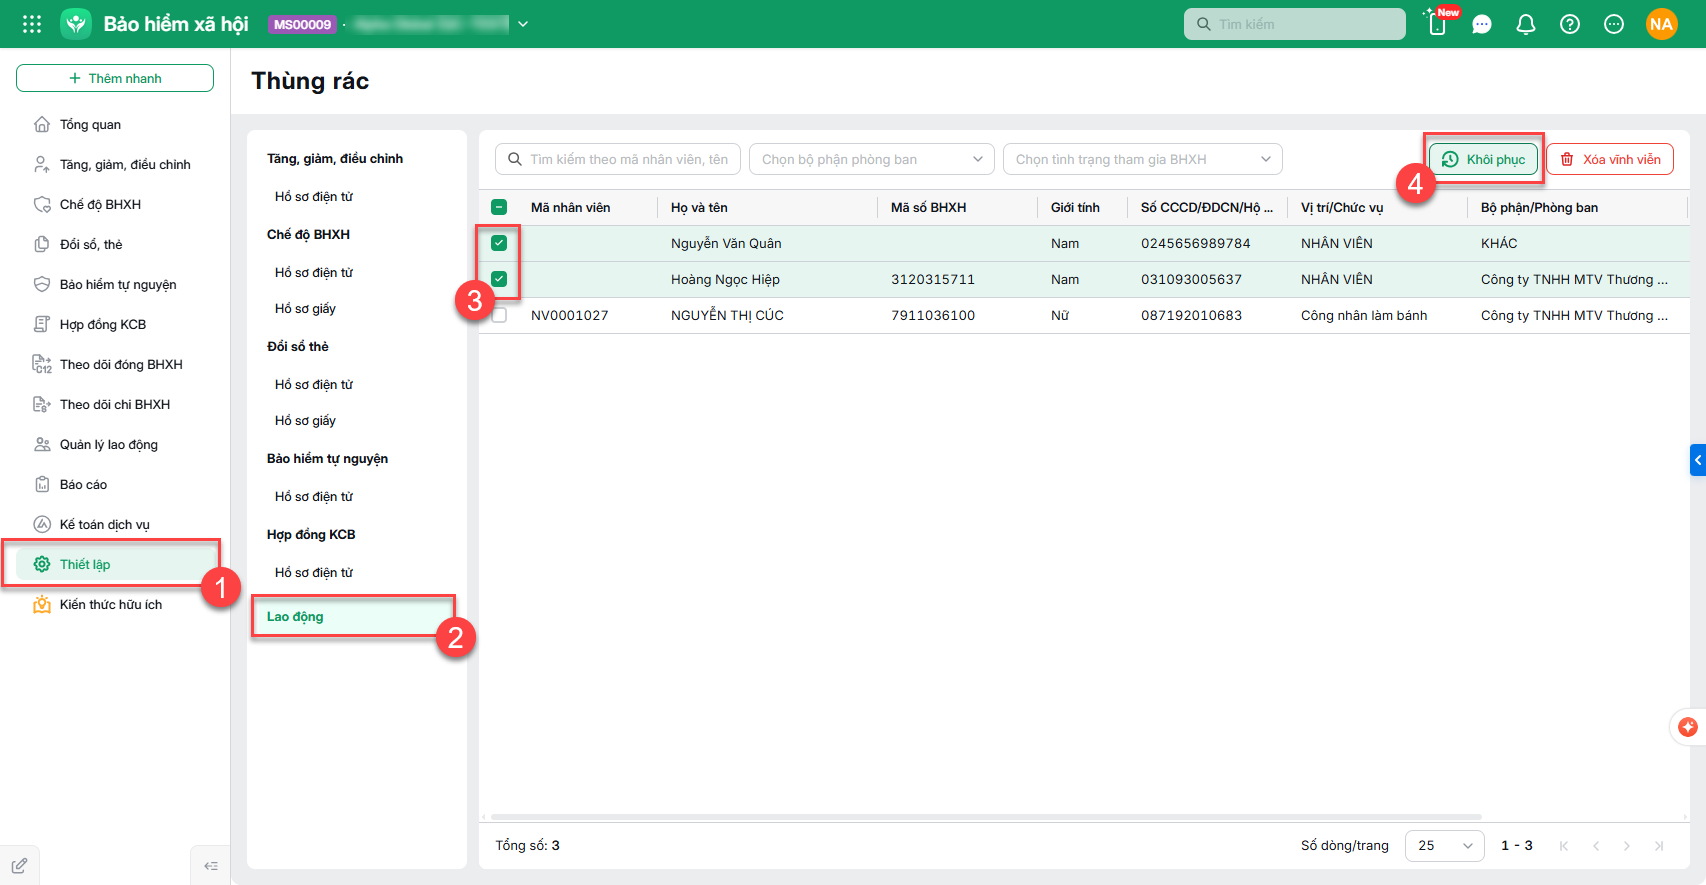The image size is (1706, 885).
Task: Toggle the select-all header checkbox
Action: (x=499, y=207)
